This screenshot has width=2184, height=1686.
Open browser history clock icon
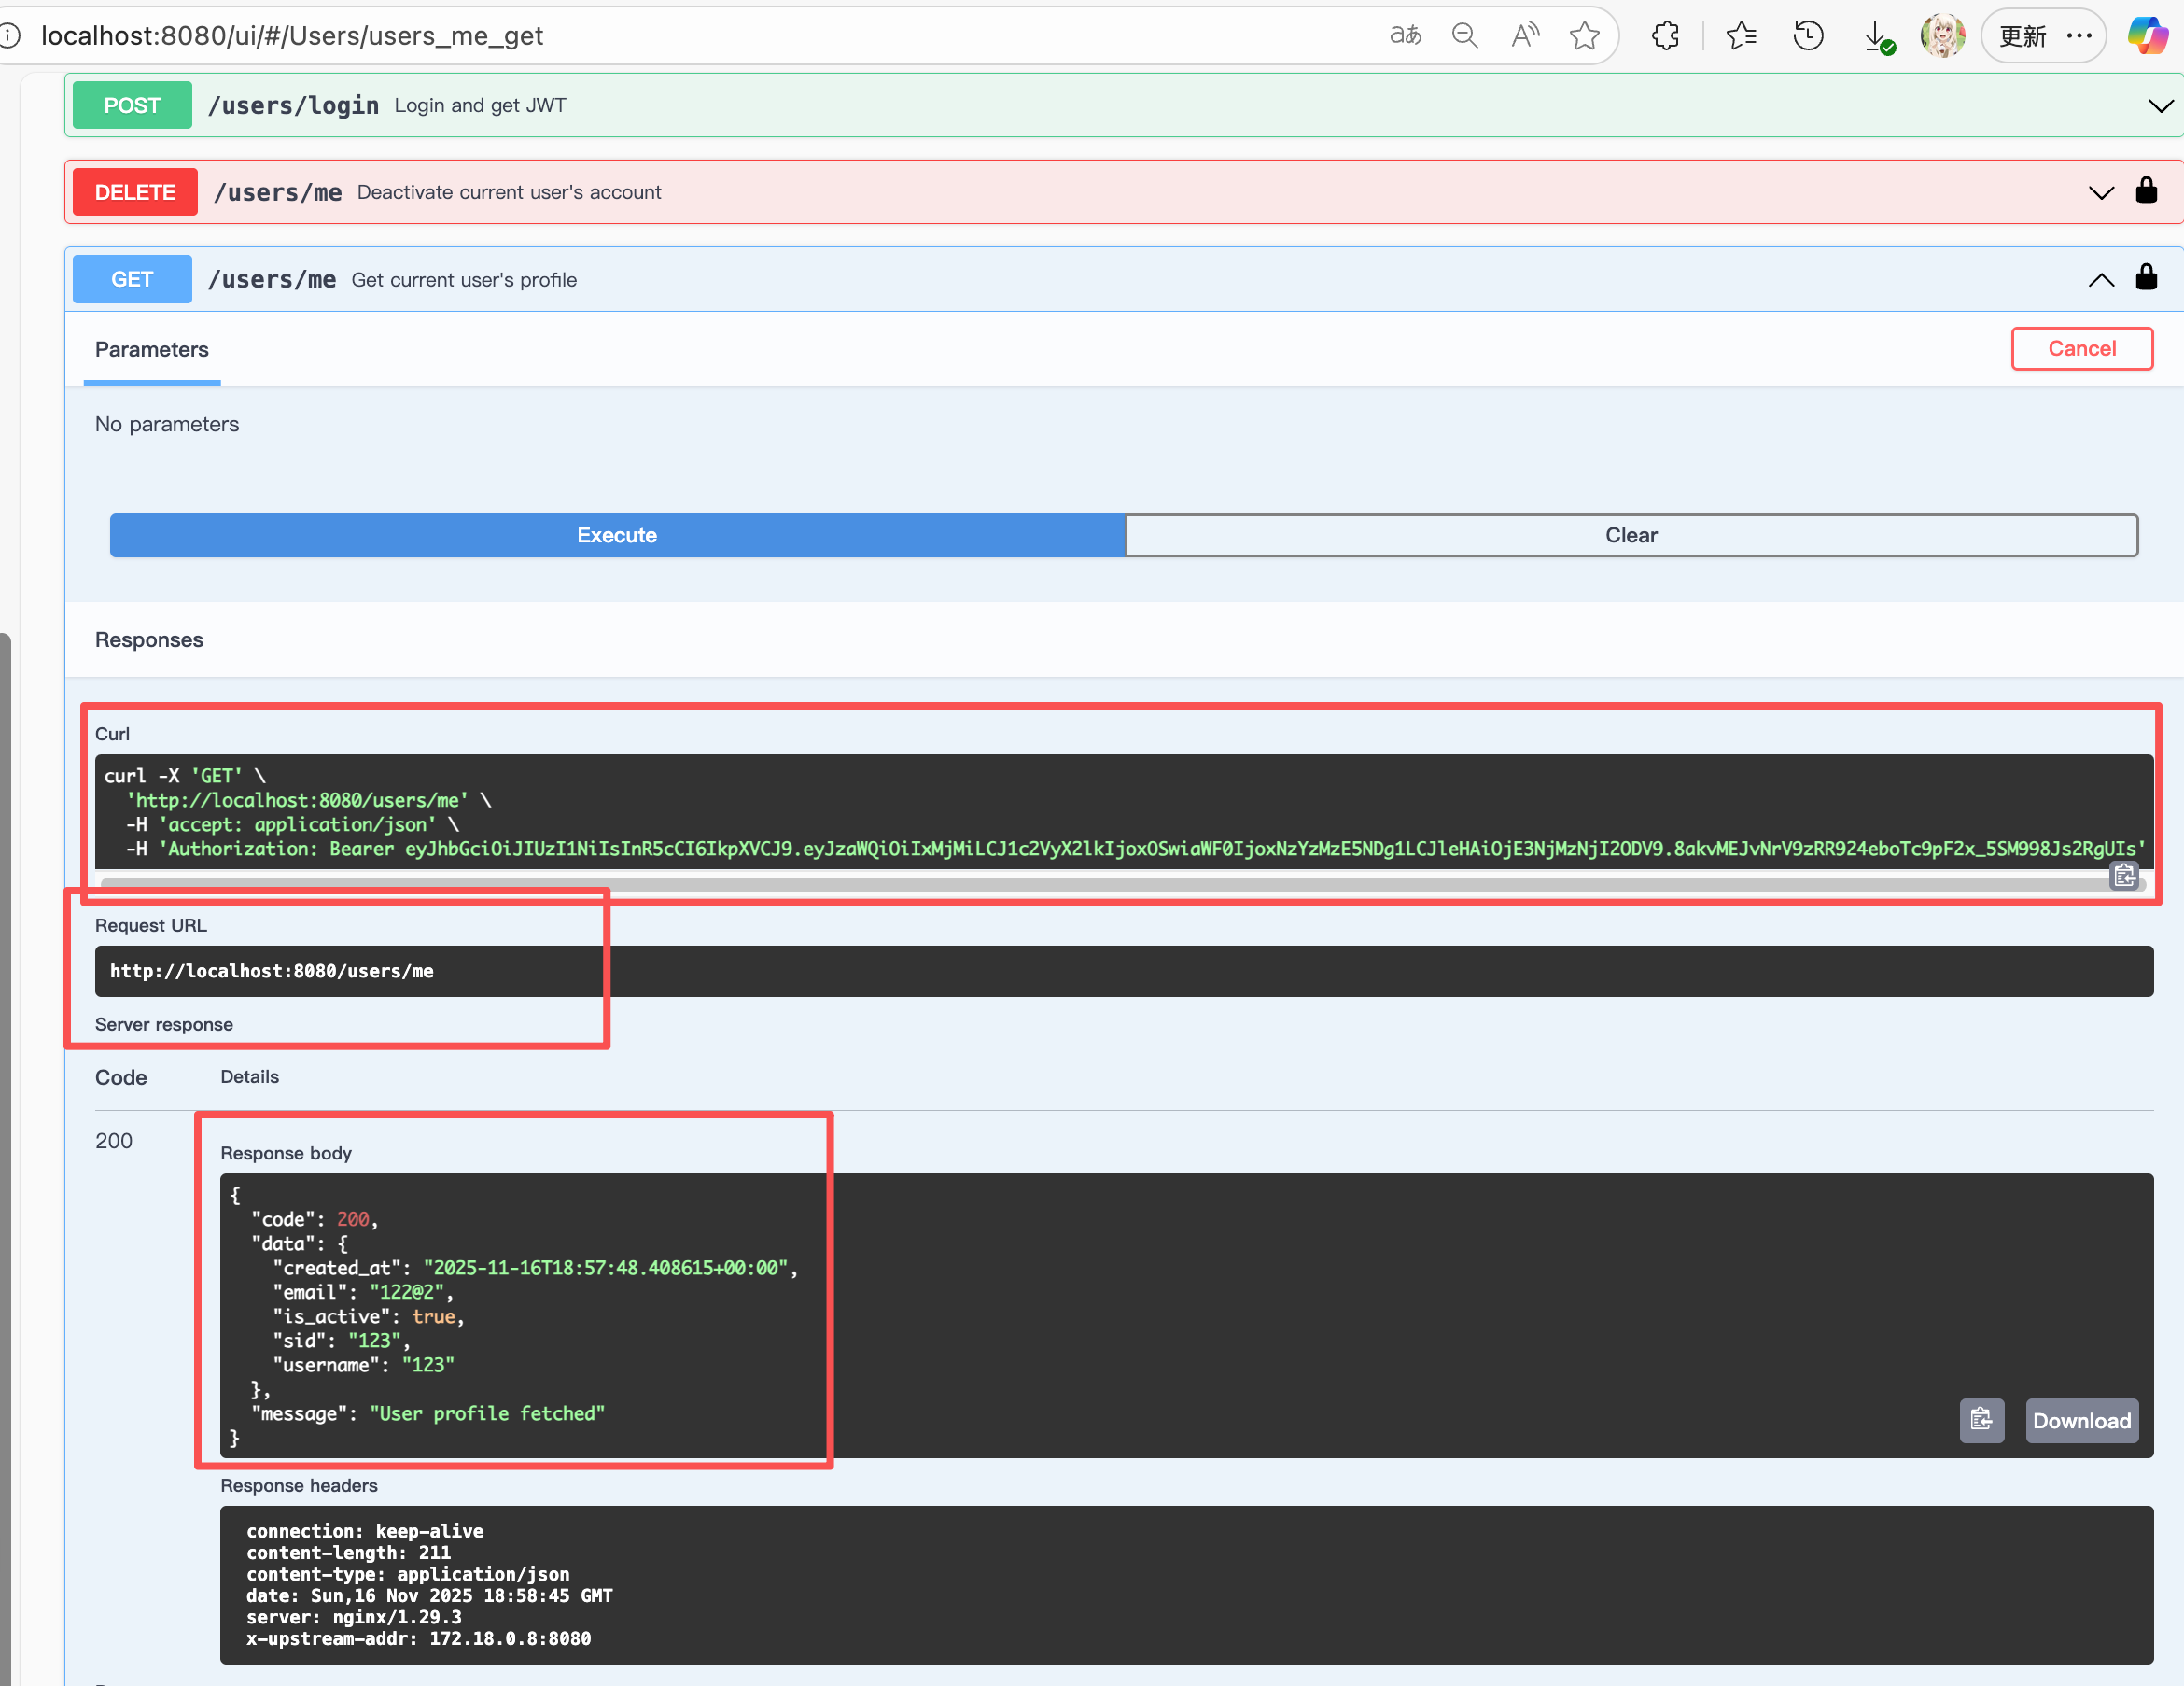coord(1808,36)
